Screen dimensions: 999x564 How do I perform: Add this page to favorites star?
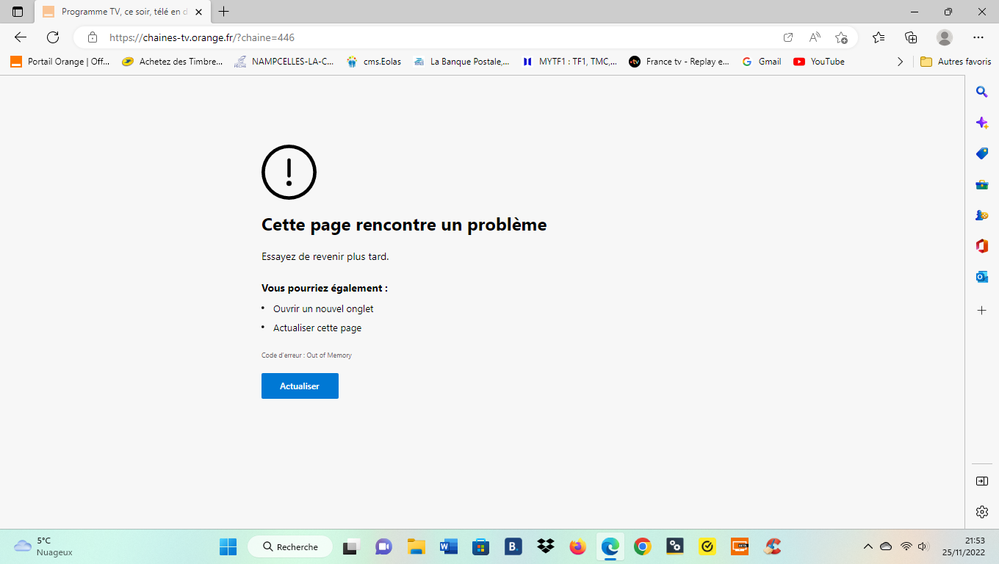pos(841,37)
